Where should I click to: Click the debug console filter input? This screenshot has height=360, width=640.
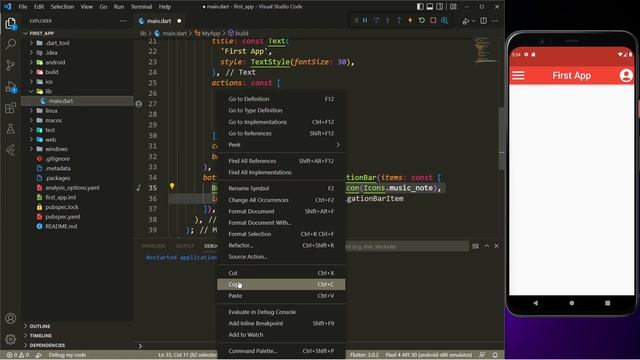click(407, 247)
